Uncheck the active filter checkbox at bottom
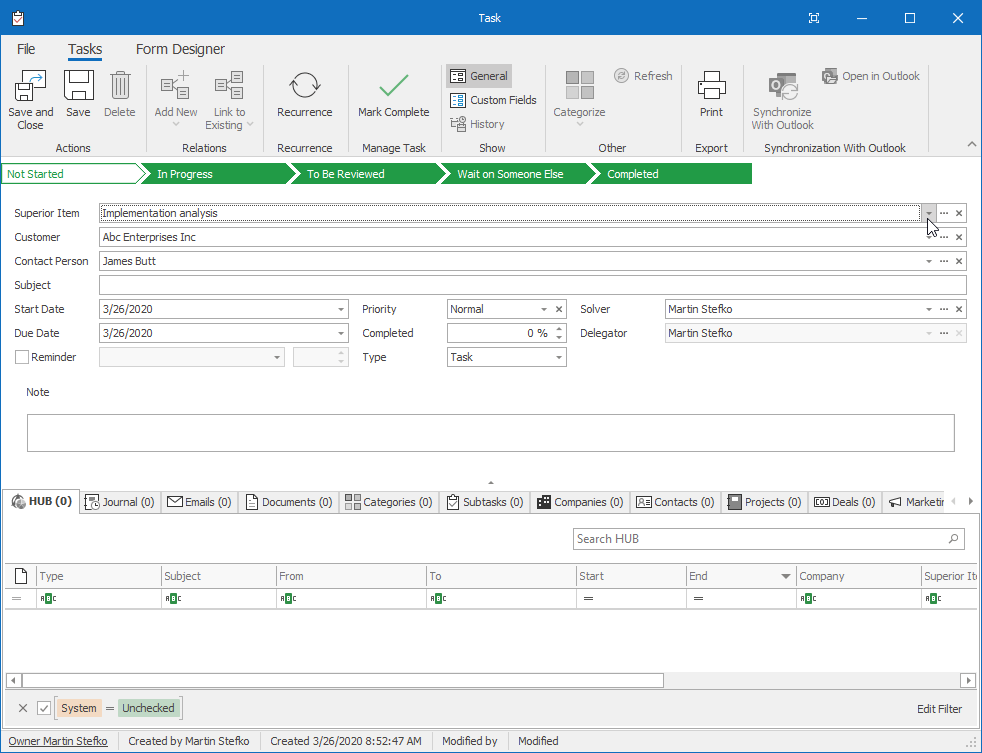Image resolution: width=982 pixels, height=753 pixels. point(44,708)
